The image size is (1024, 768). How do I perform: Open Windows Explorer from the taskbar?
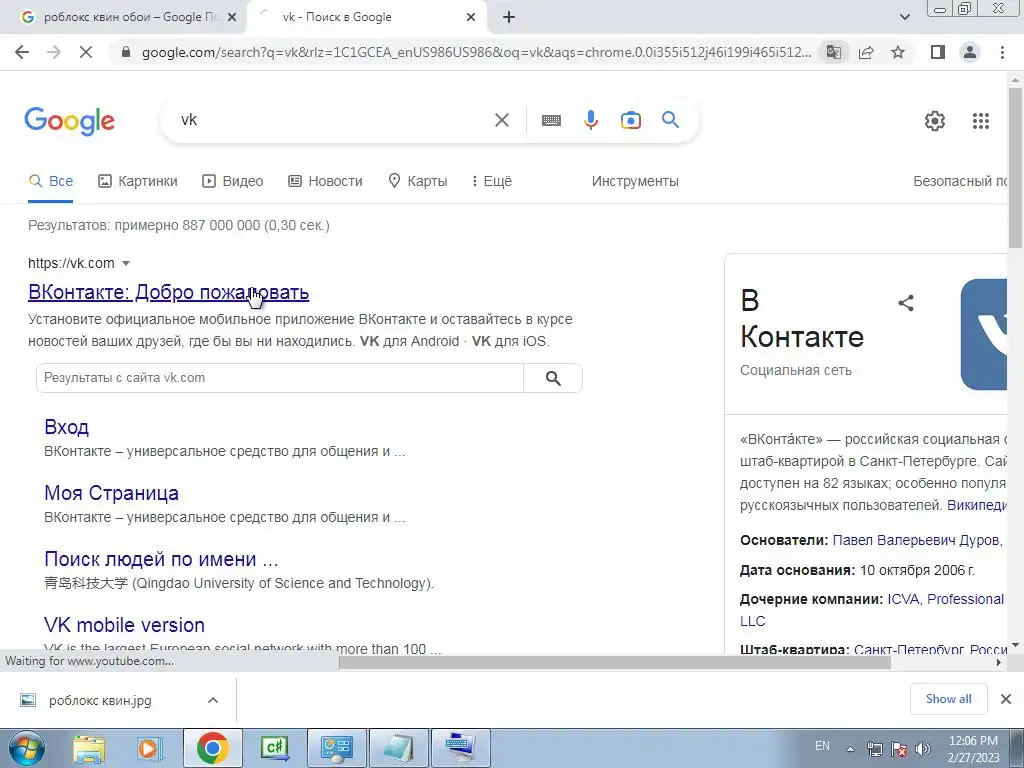click(89, 748)
